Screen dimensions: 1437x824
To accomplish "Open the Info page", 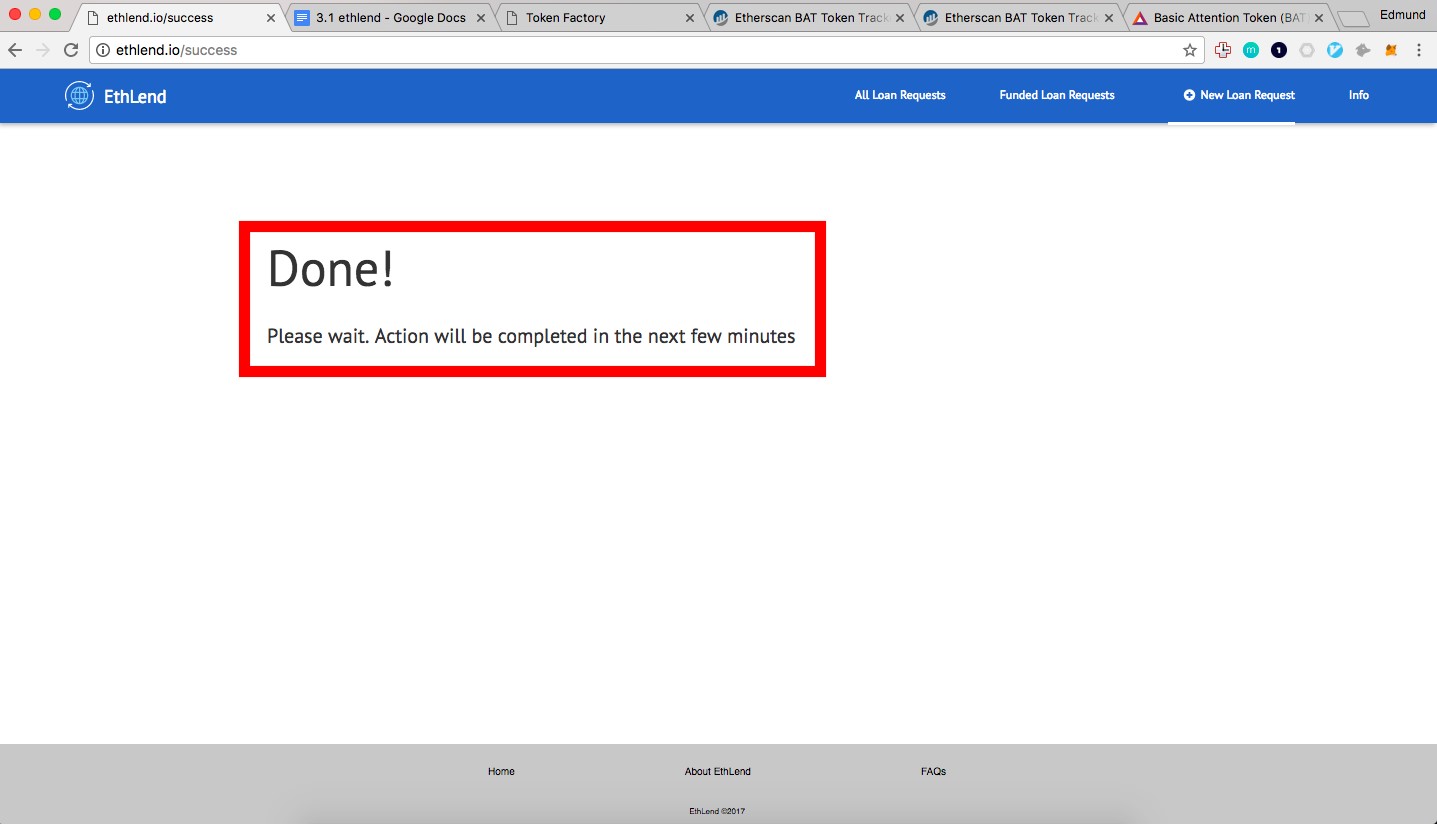I will tap(1358, 95).
